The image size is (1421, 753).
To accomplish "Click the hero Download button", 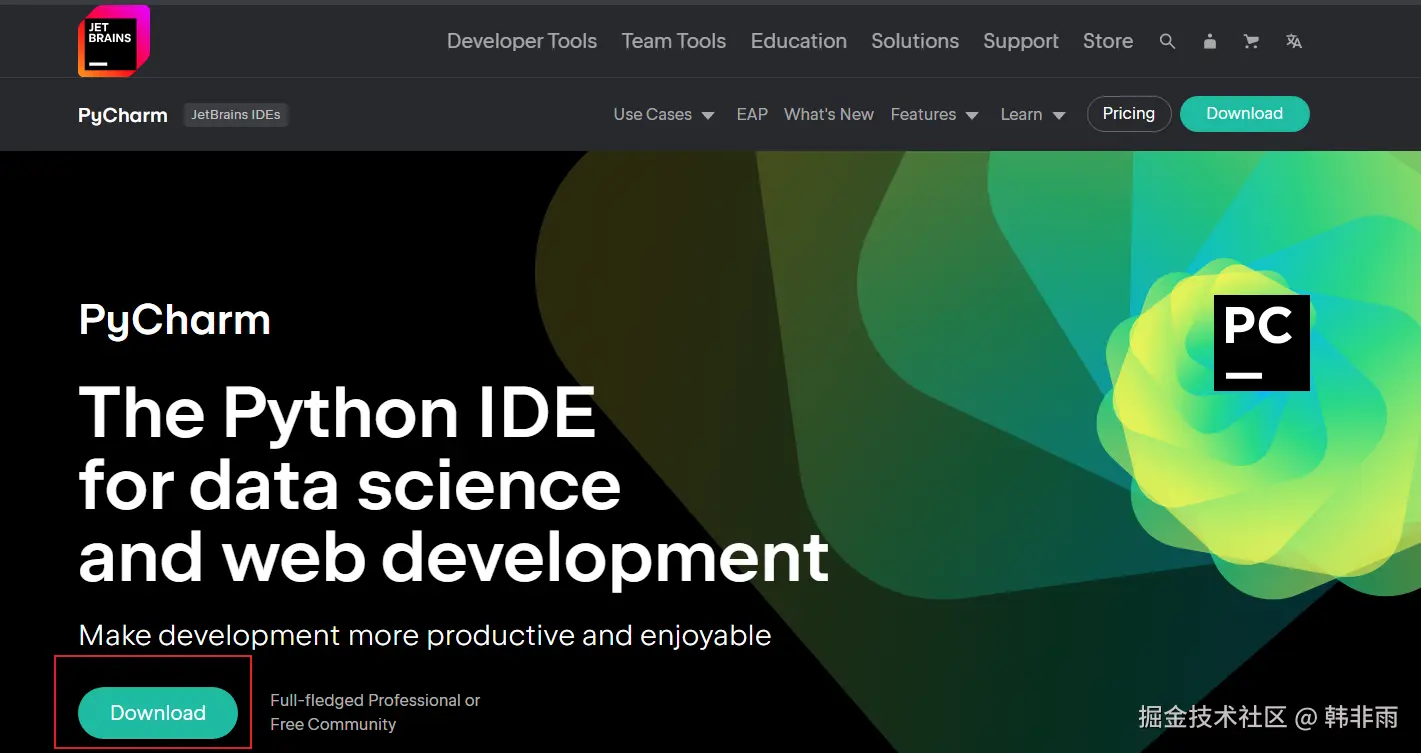I will 158,713.
